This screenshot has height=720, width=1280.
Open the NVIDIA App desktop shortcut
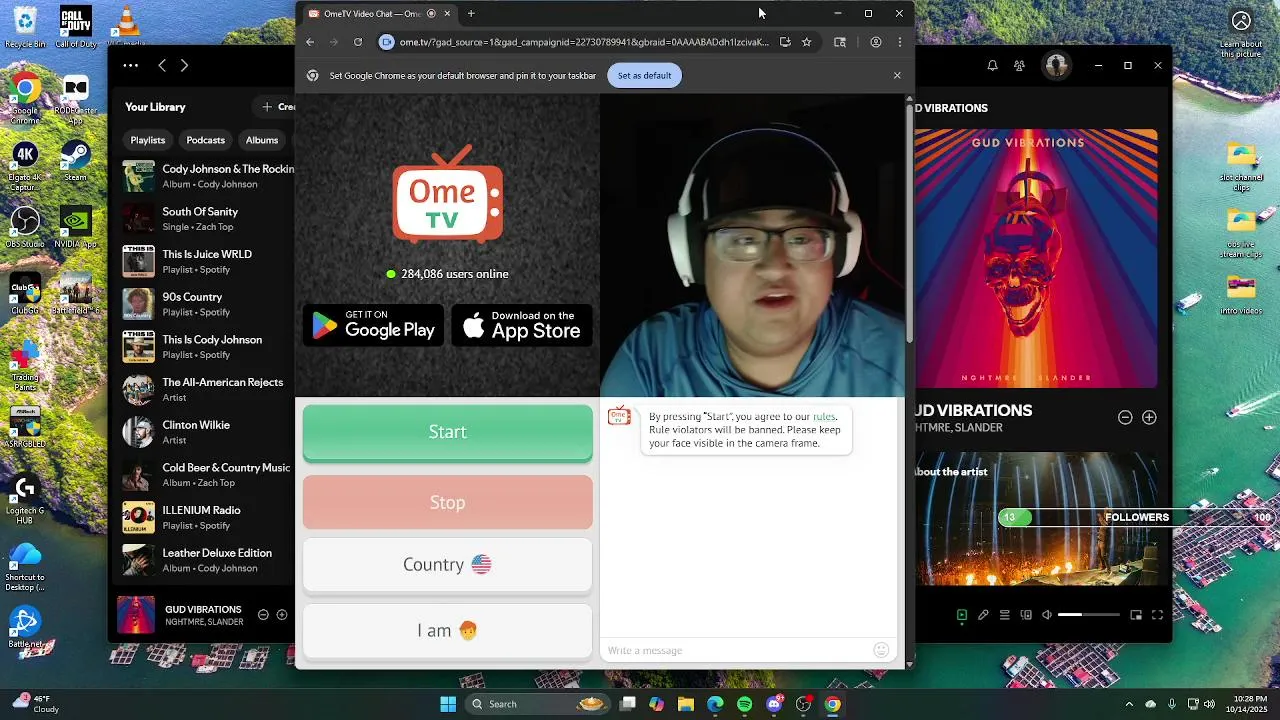[76, 227]
